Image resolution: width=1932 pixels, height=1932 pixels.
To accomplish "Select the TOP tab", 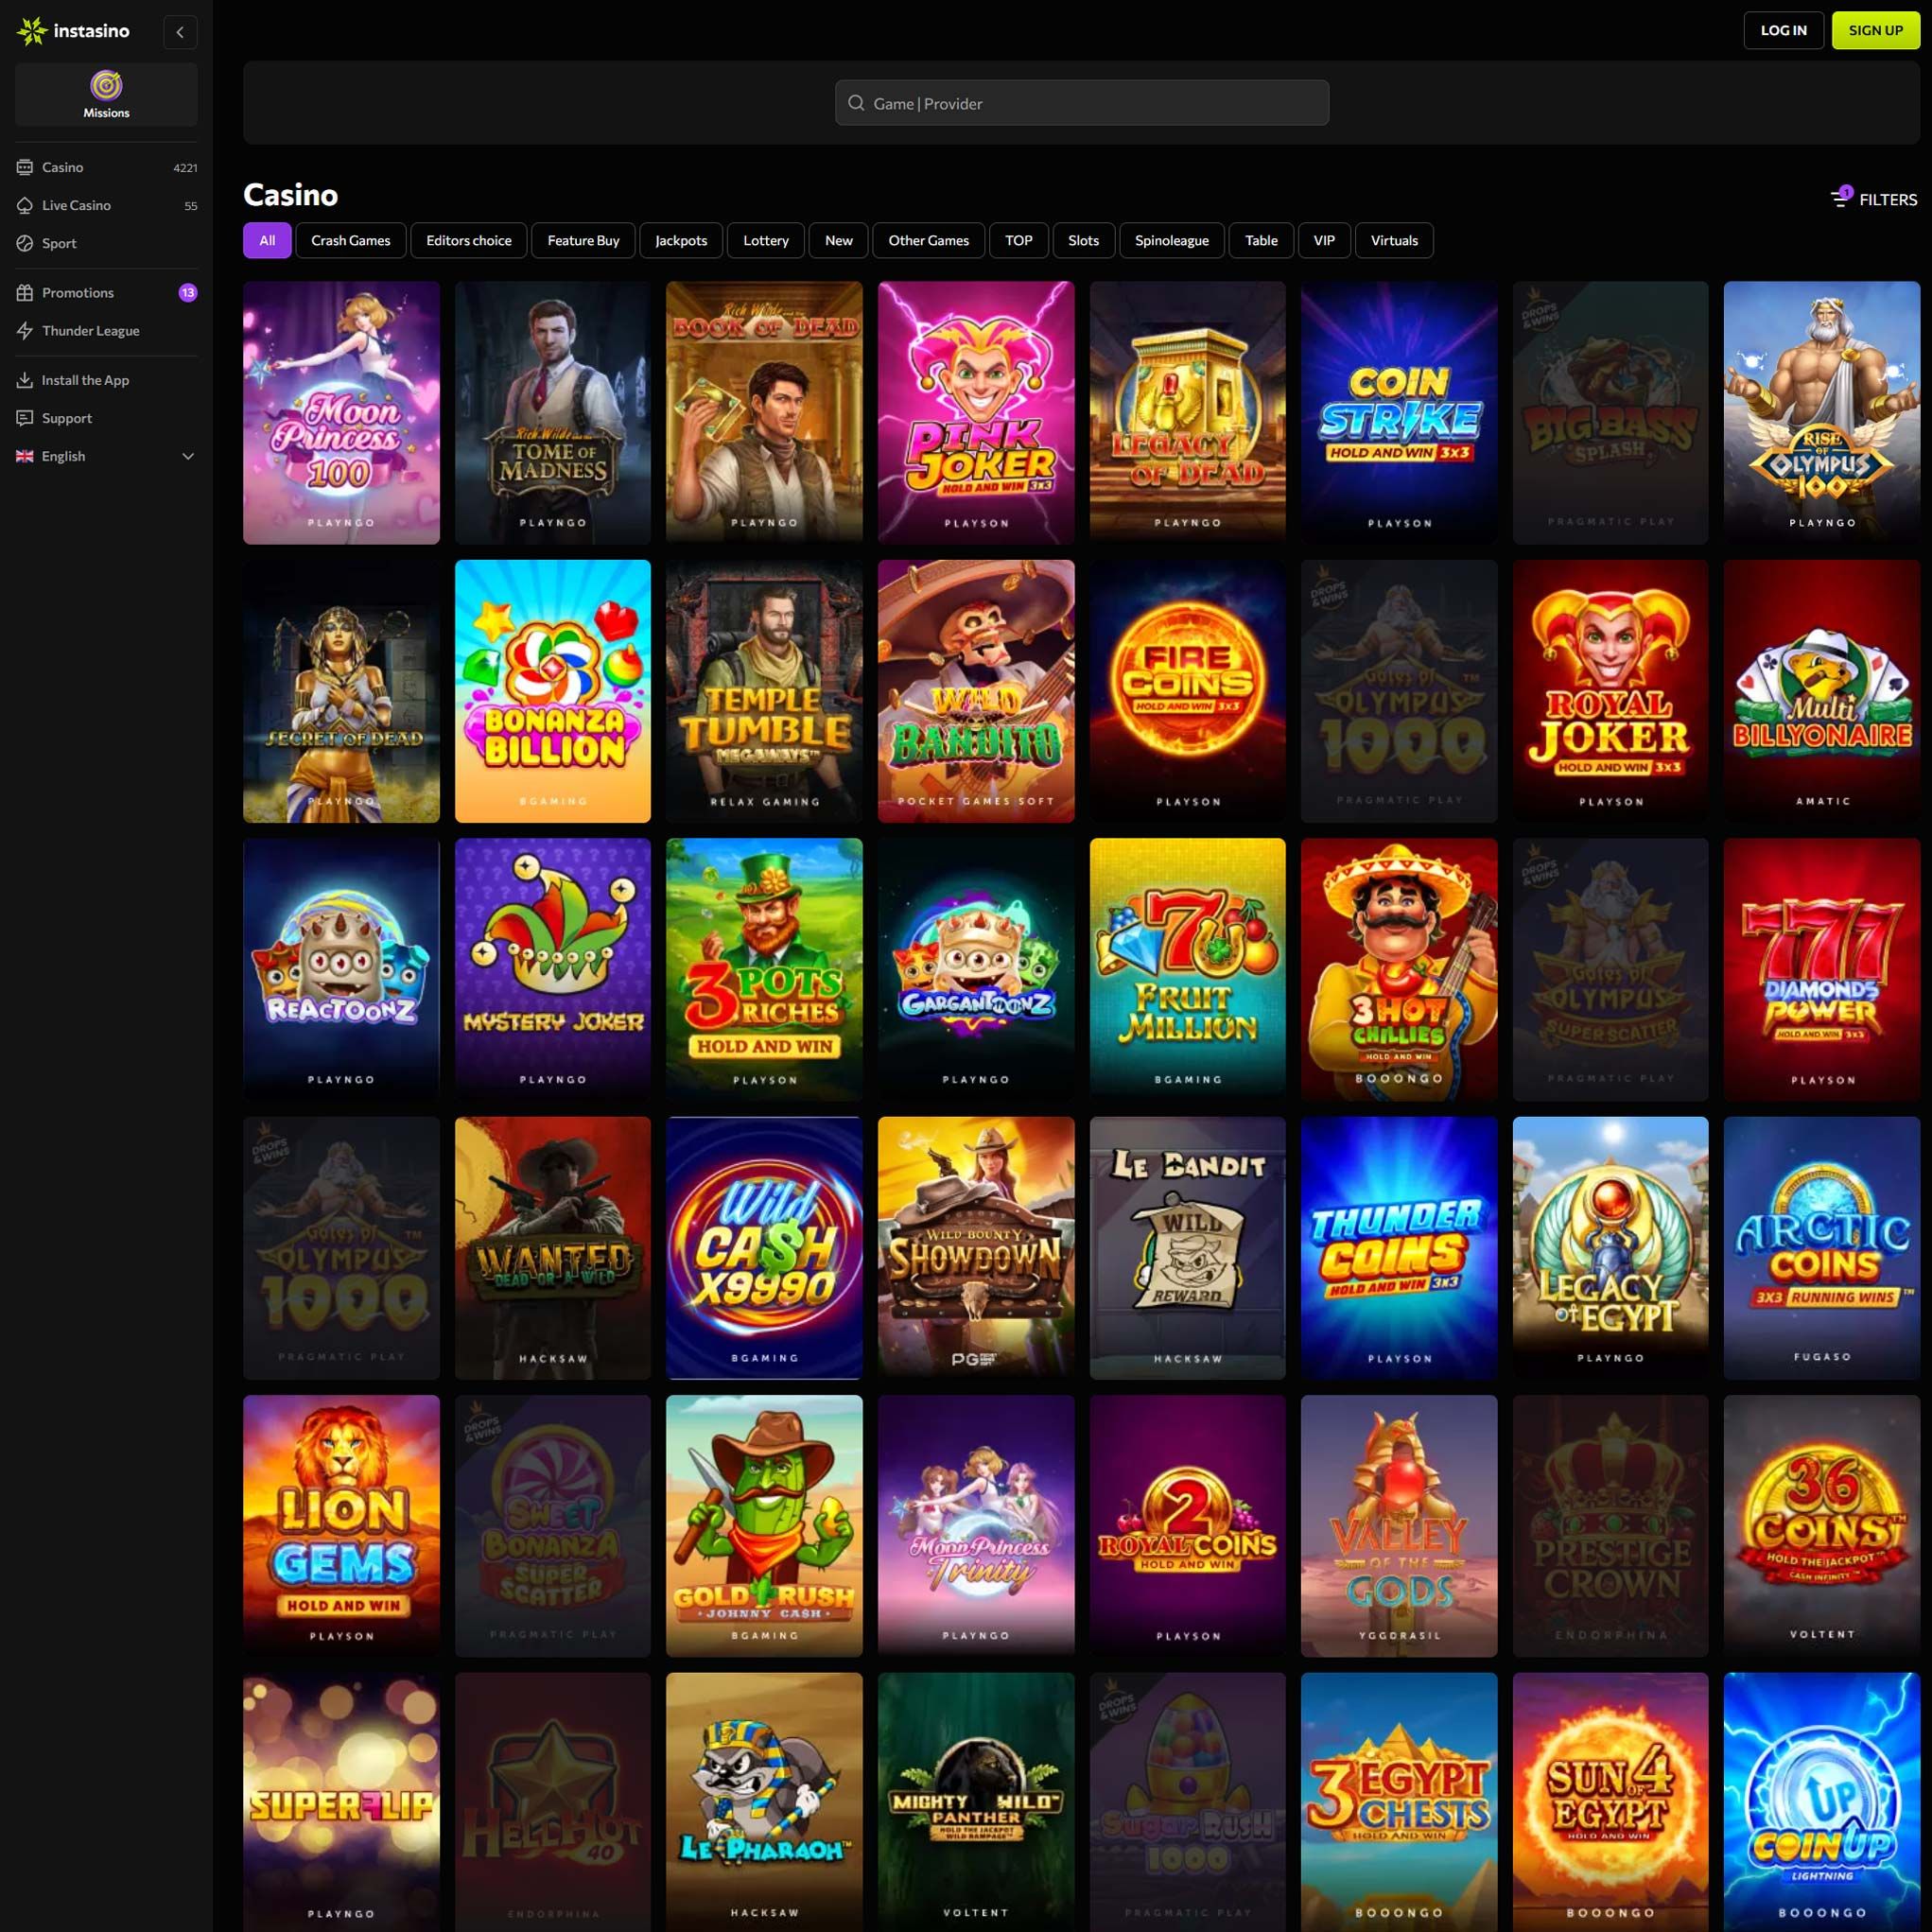I will click(1018, 240).
